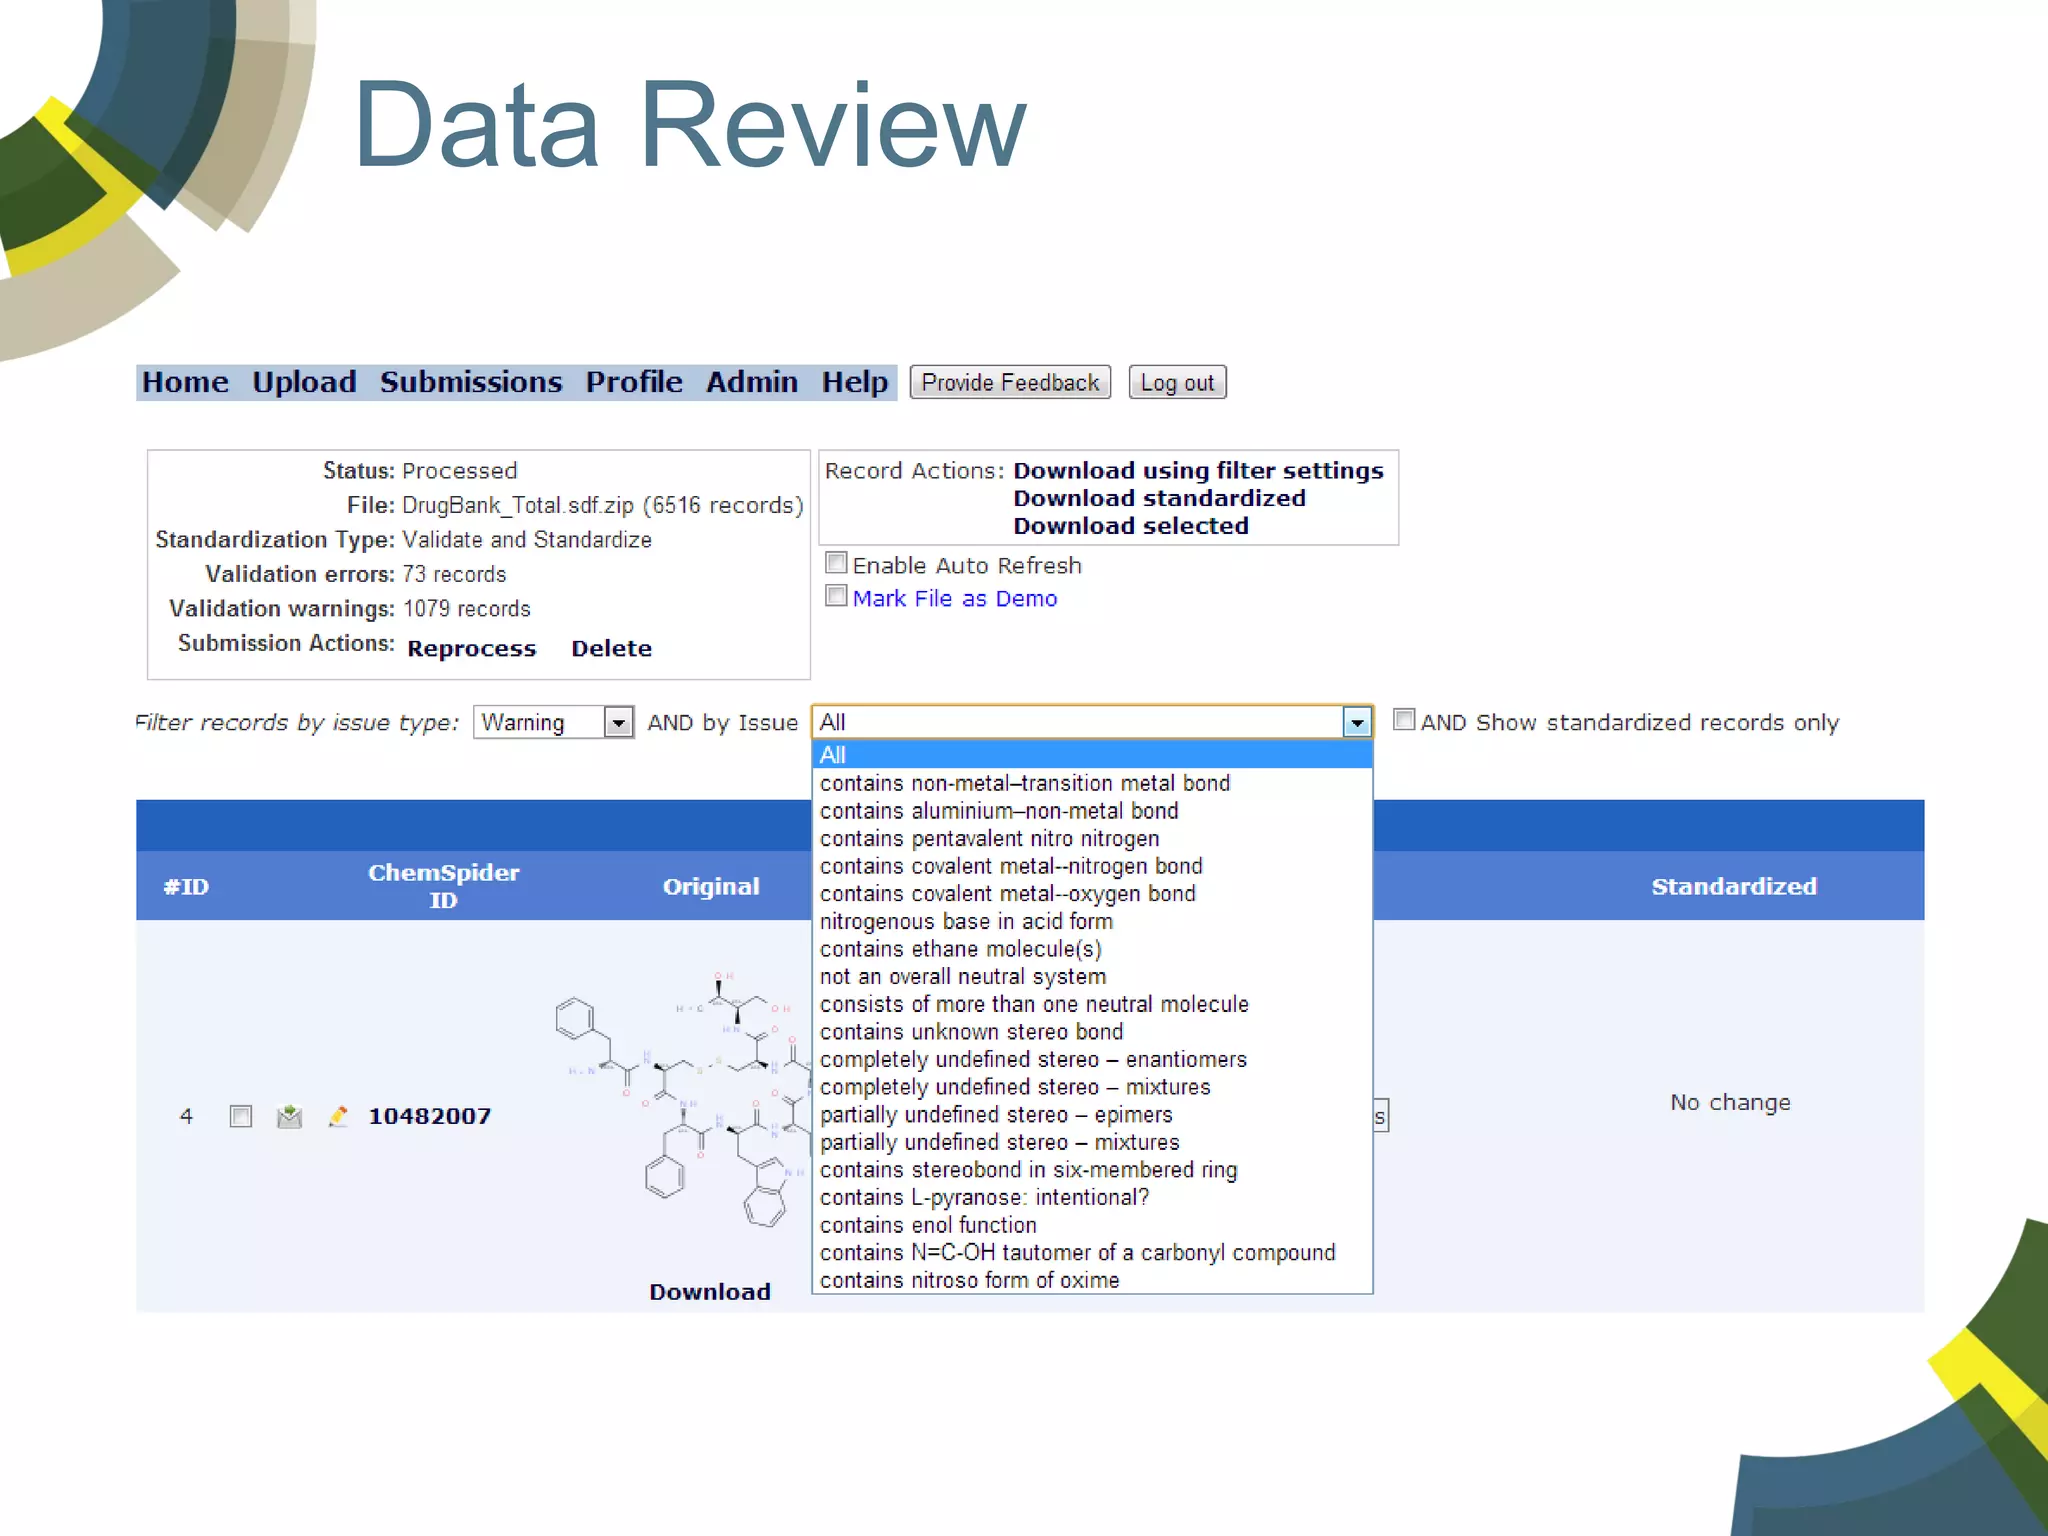Toggle Show standardized records only checkbox
Viewport: 2048px width, 1536px height.
(1404, 719)
